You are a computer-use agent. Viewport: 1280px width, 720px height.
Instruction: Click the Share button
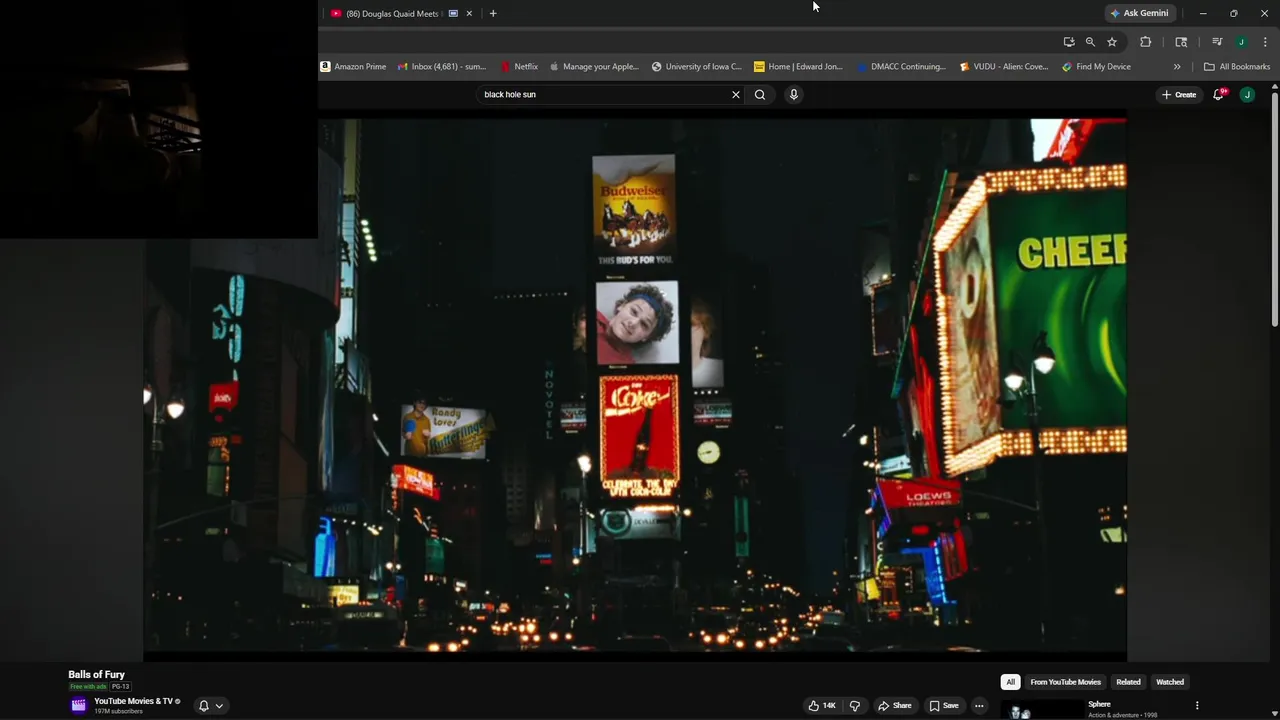[895, 706]
